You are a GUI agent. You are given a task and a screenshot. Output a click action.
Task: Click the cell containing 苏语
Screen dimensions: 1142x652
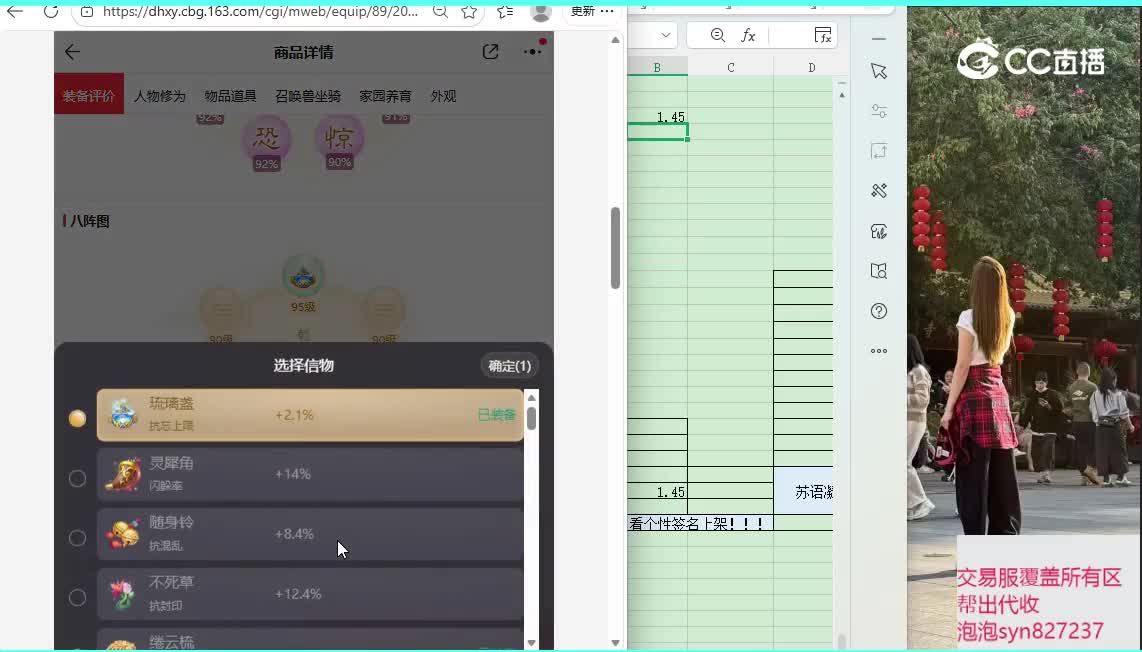[803, 492]
